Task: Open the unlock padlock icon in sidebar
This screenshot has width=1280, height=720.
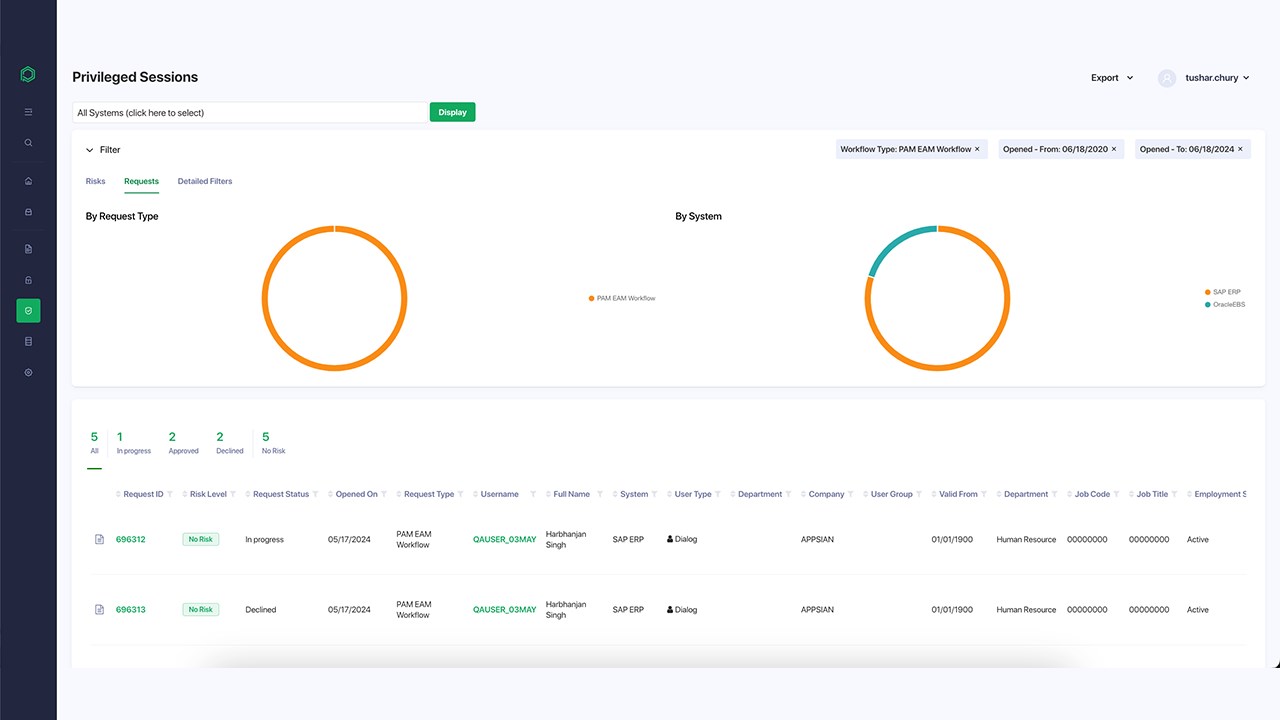Action: click(x=28, y=280)
